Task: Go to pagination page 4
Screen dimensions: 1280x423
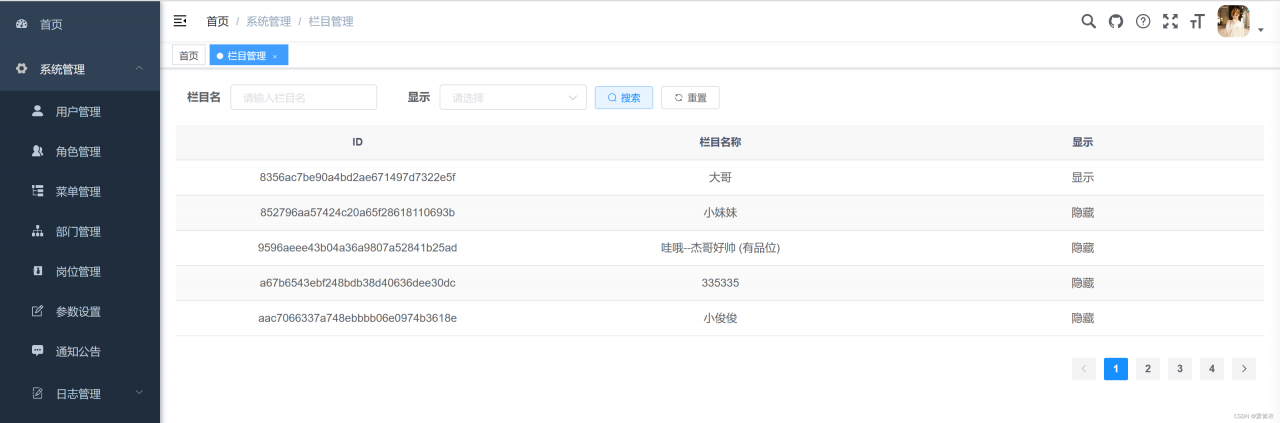Action: coord(1212,369)
